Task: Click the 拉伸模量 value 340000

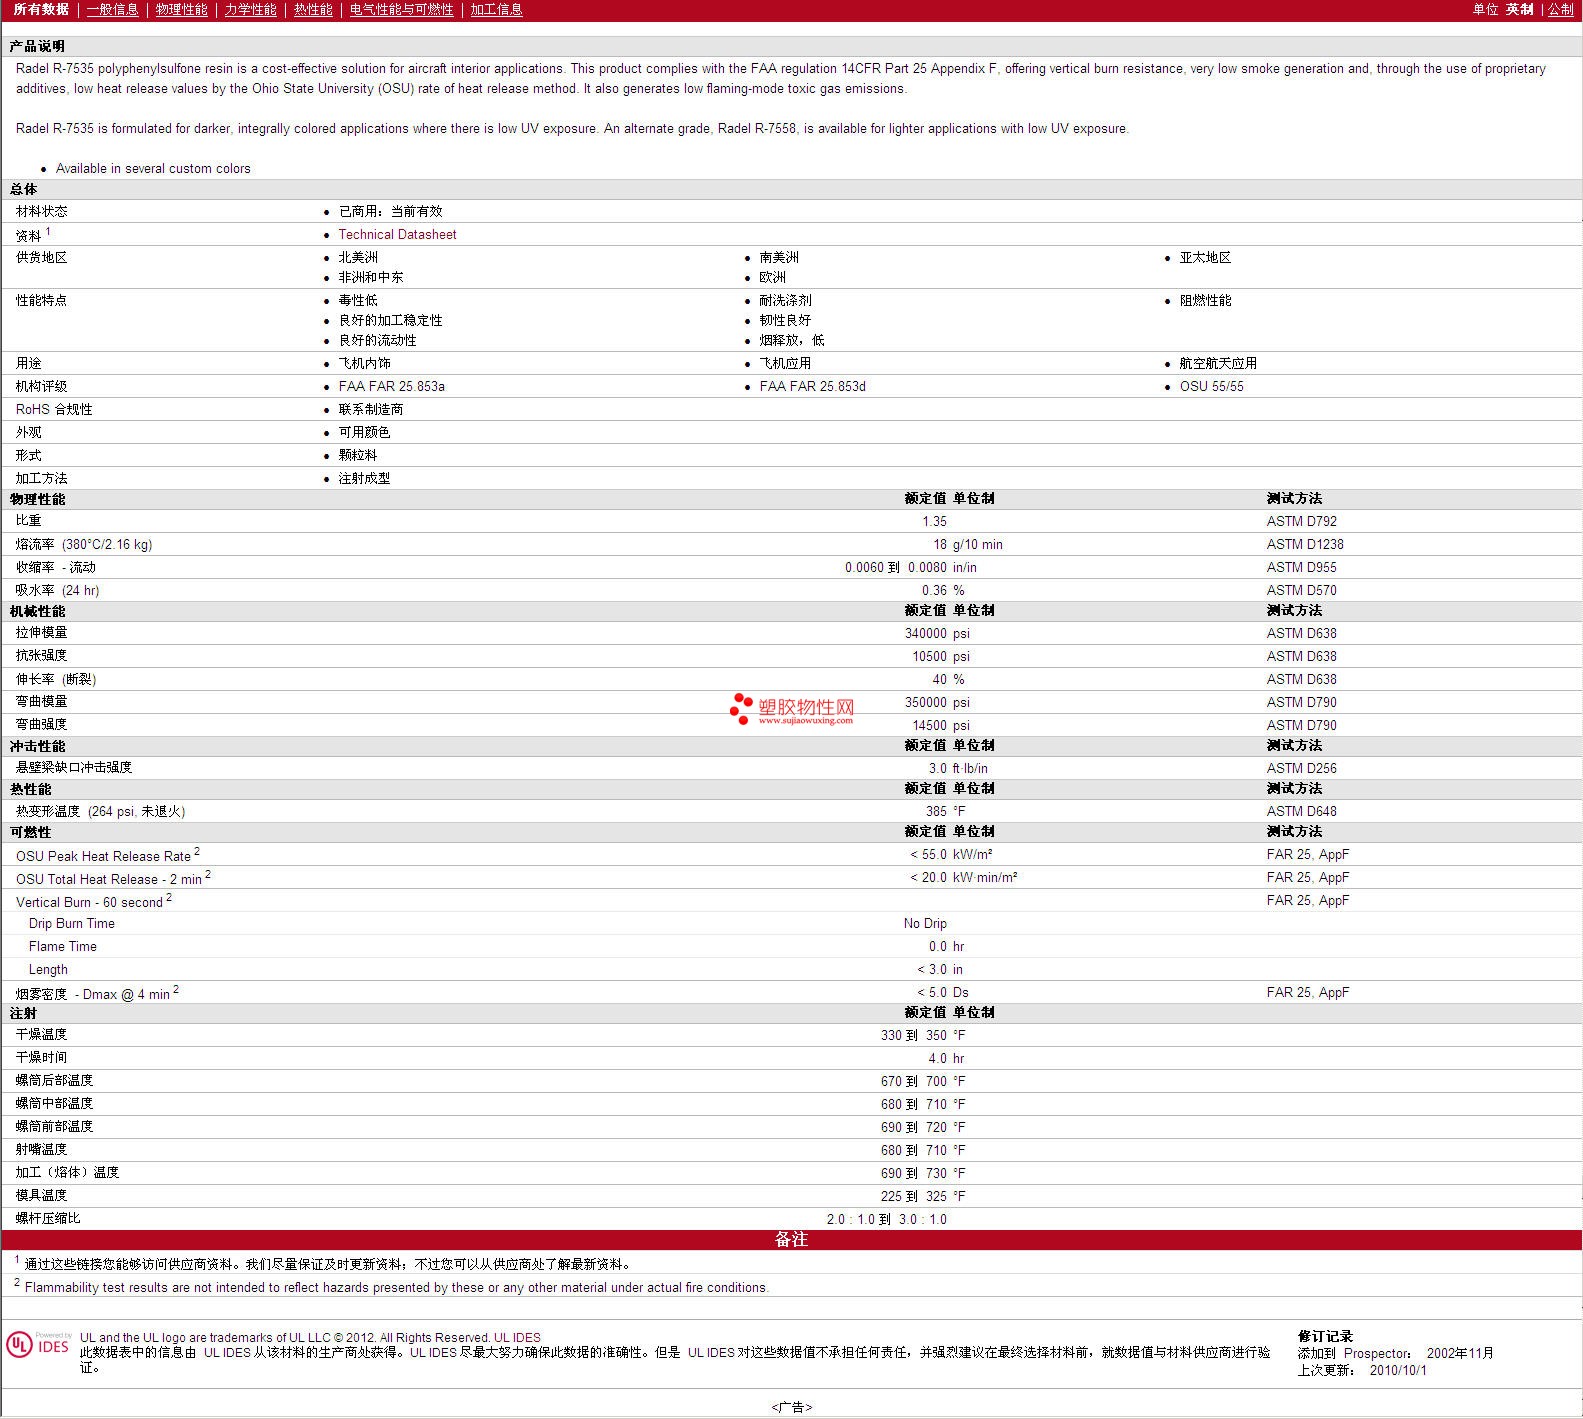Action: coord(926,634)
